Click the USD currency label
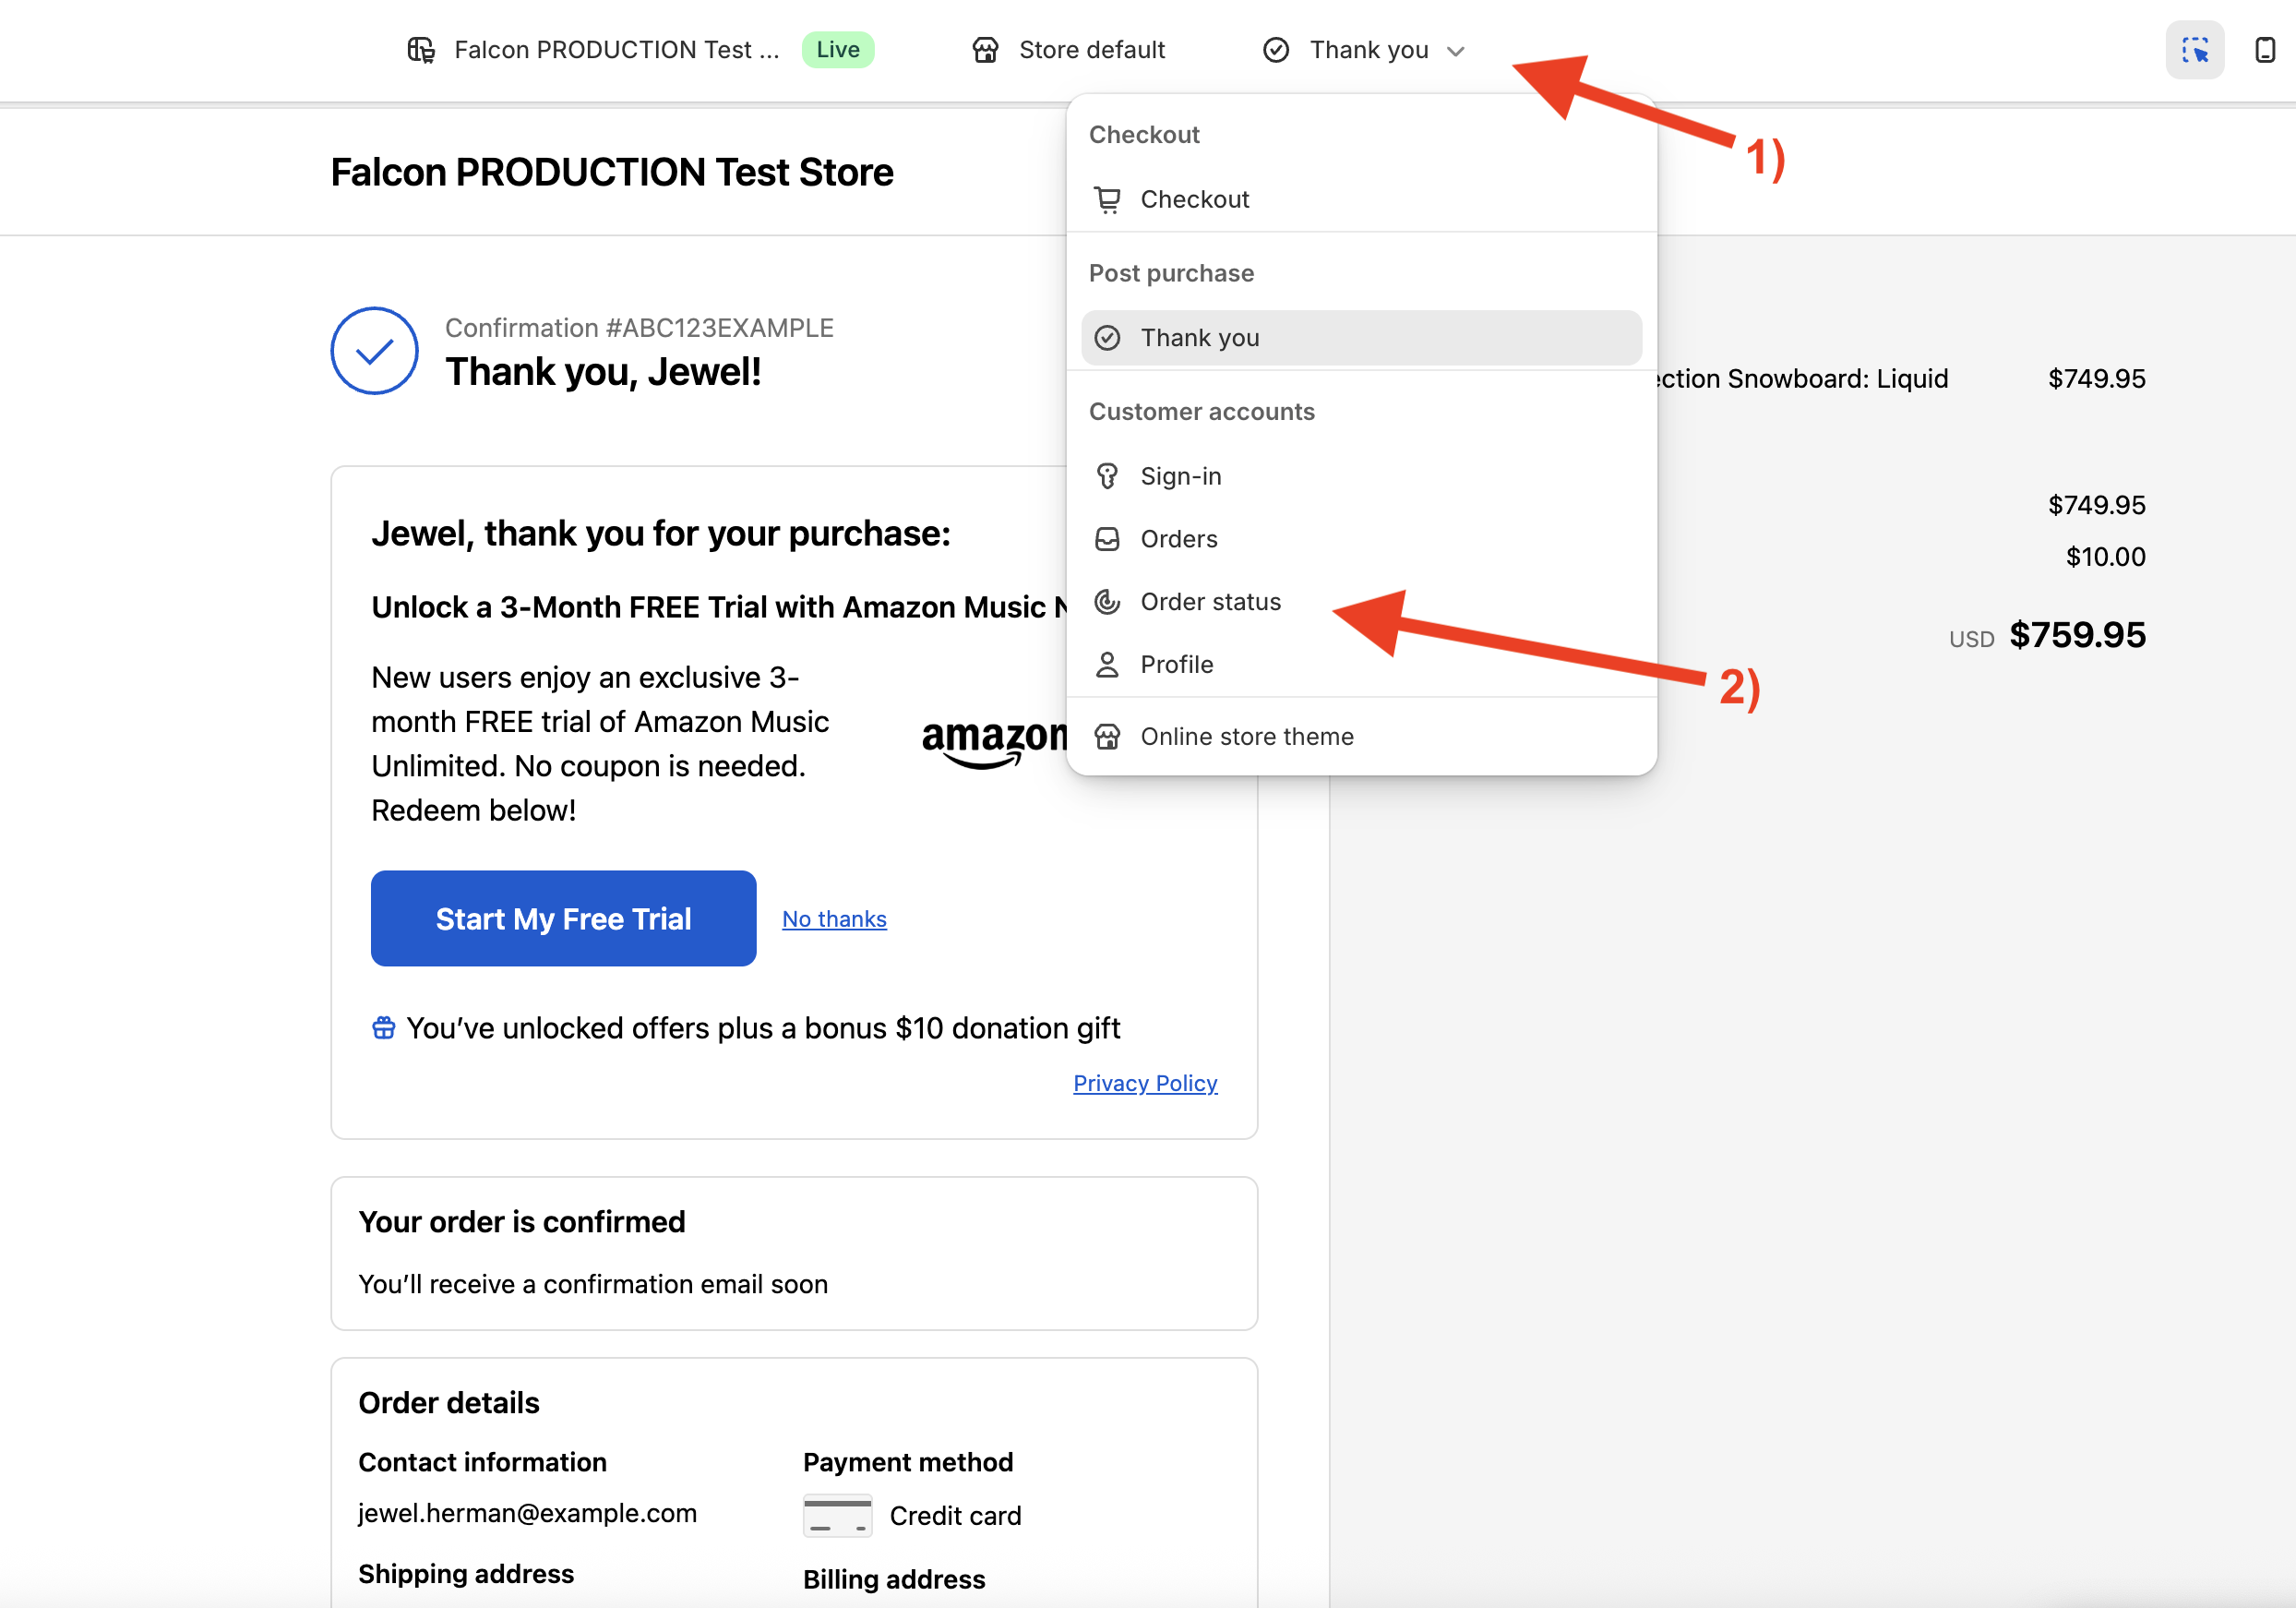Viewport: 2296px width, 1608px height. tap(1971, 639)
